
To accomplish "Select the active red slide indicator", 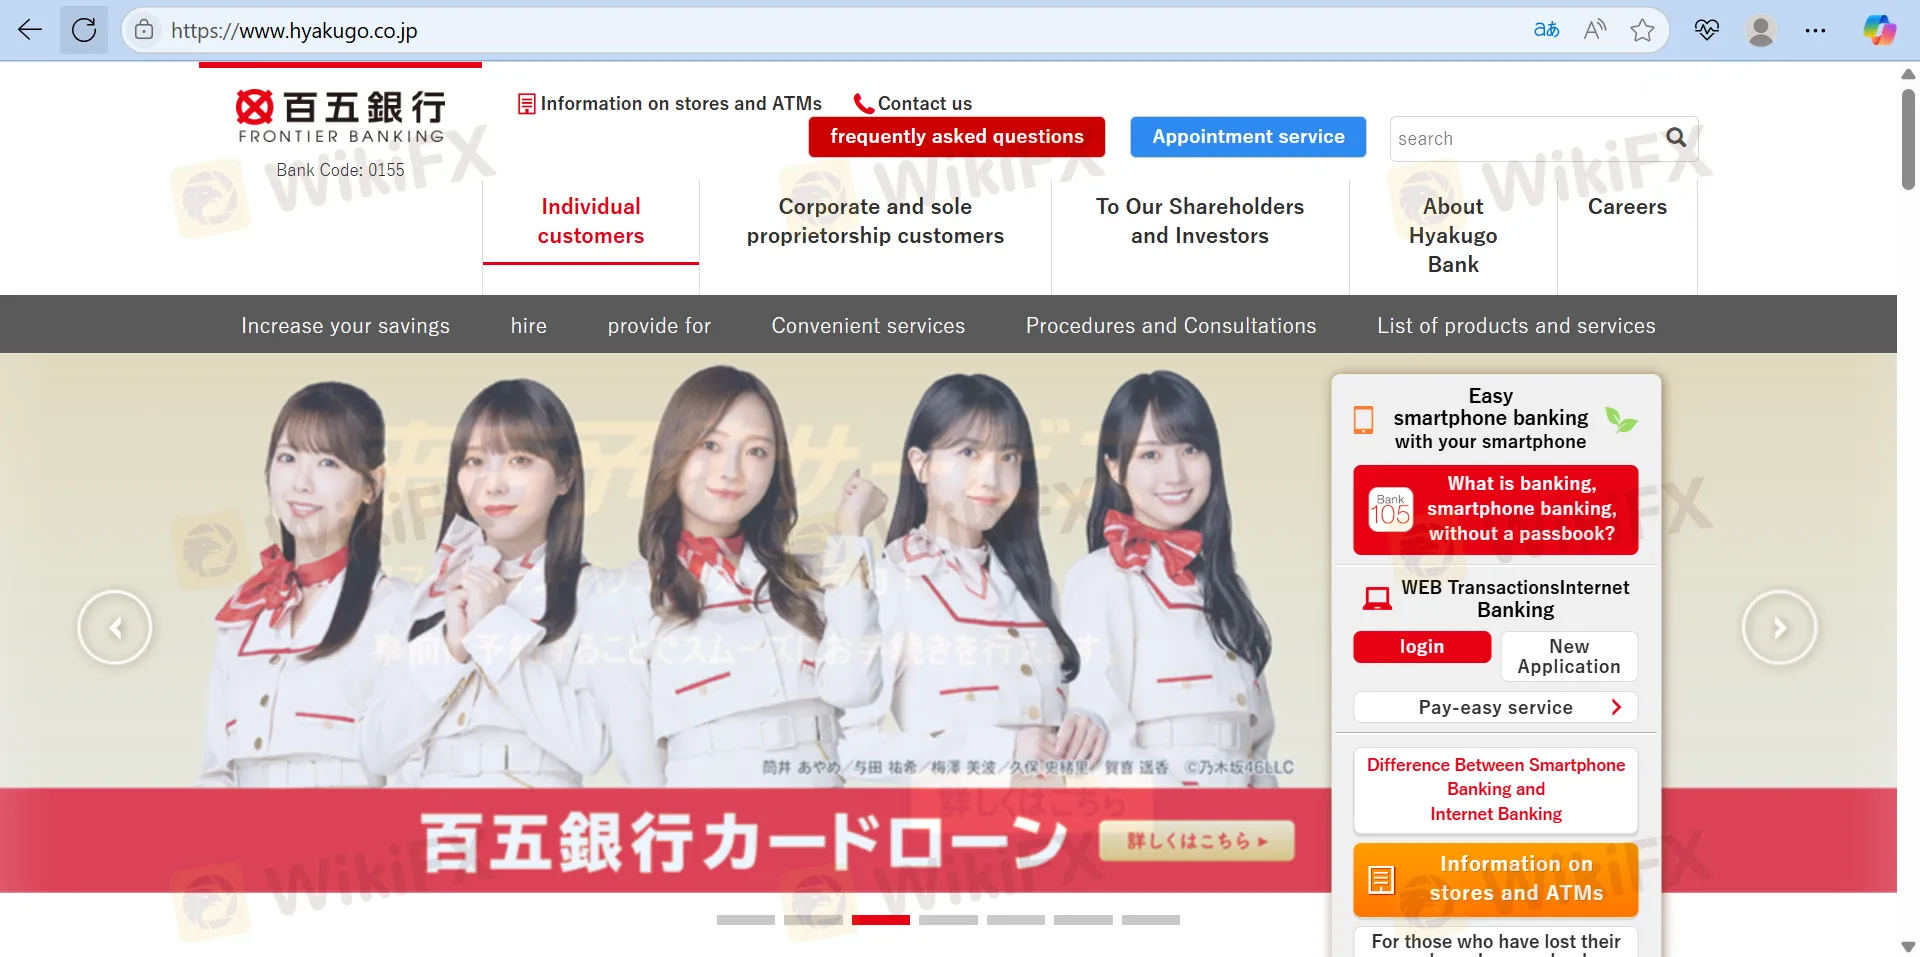I will [881, 920].
